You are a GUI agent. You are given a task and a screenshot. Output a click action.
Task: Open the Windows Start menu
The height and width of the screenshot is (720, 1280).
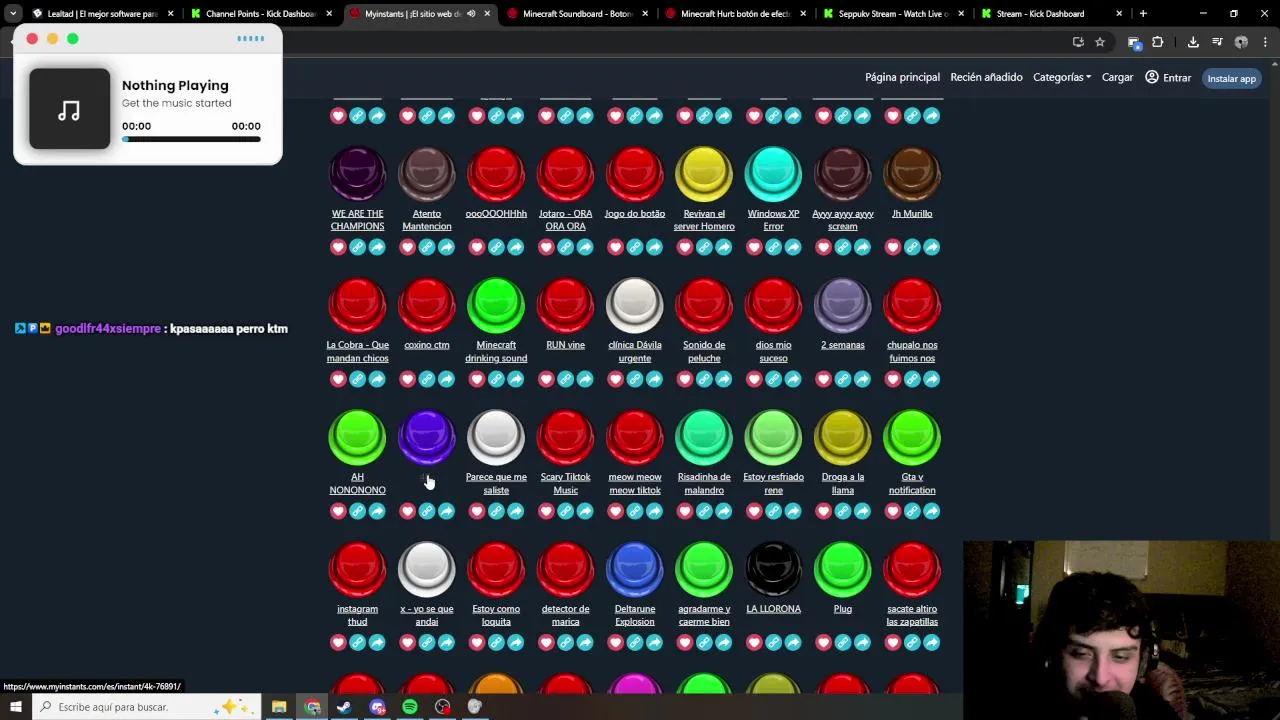point(15,707)
